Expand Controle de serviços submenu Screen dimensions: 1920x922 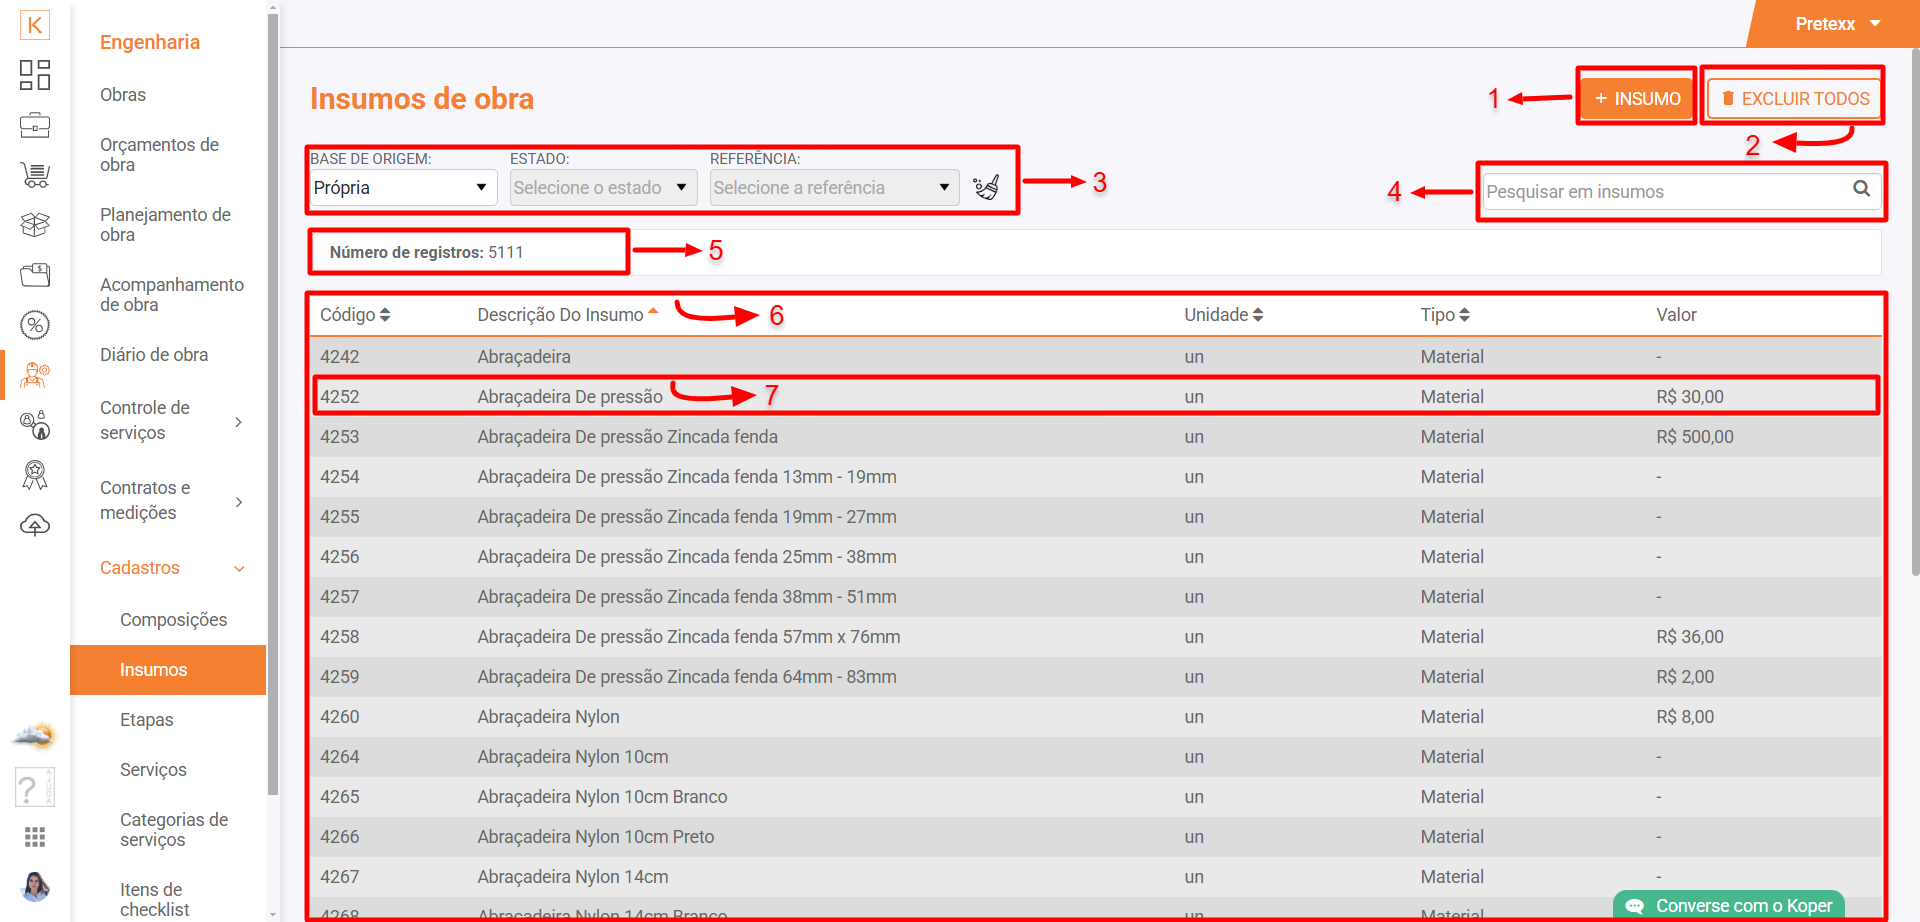[170, 420]
